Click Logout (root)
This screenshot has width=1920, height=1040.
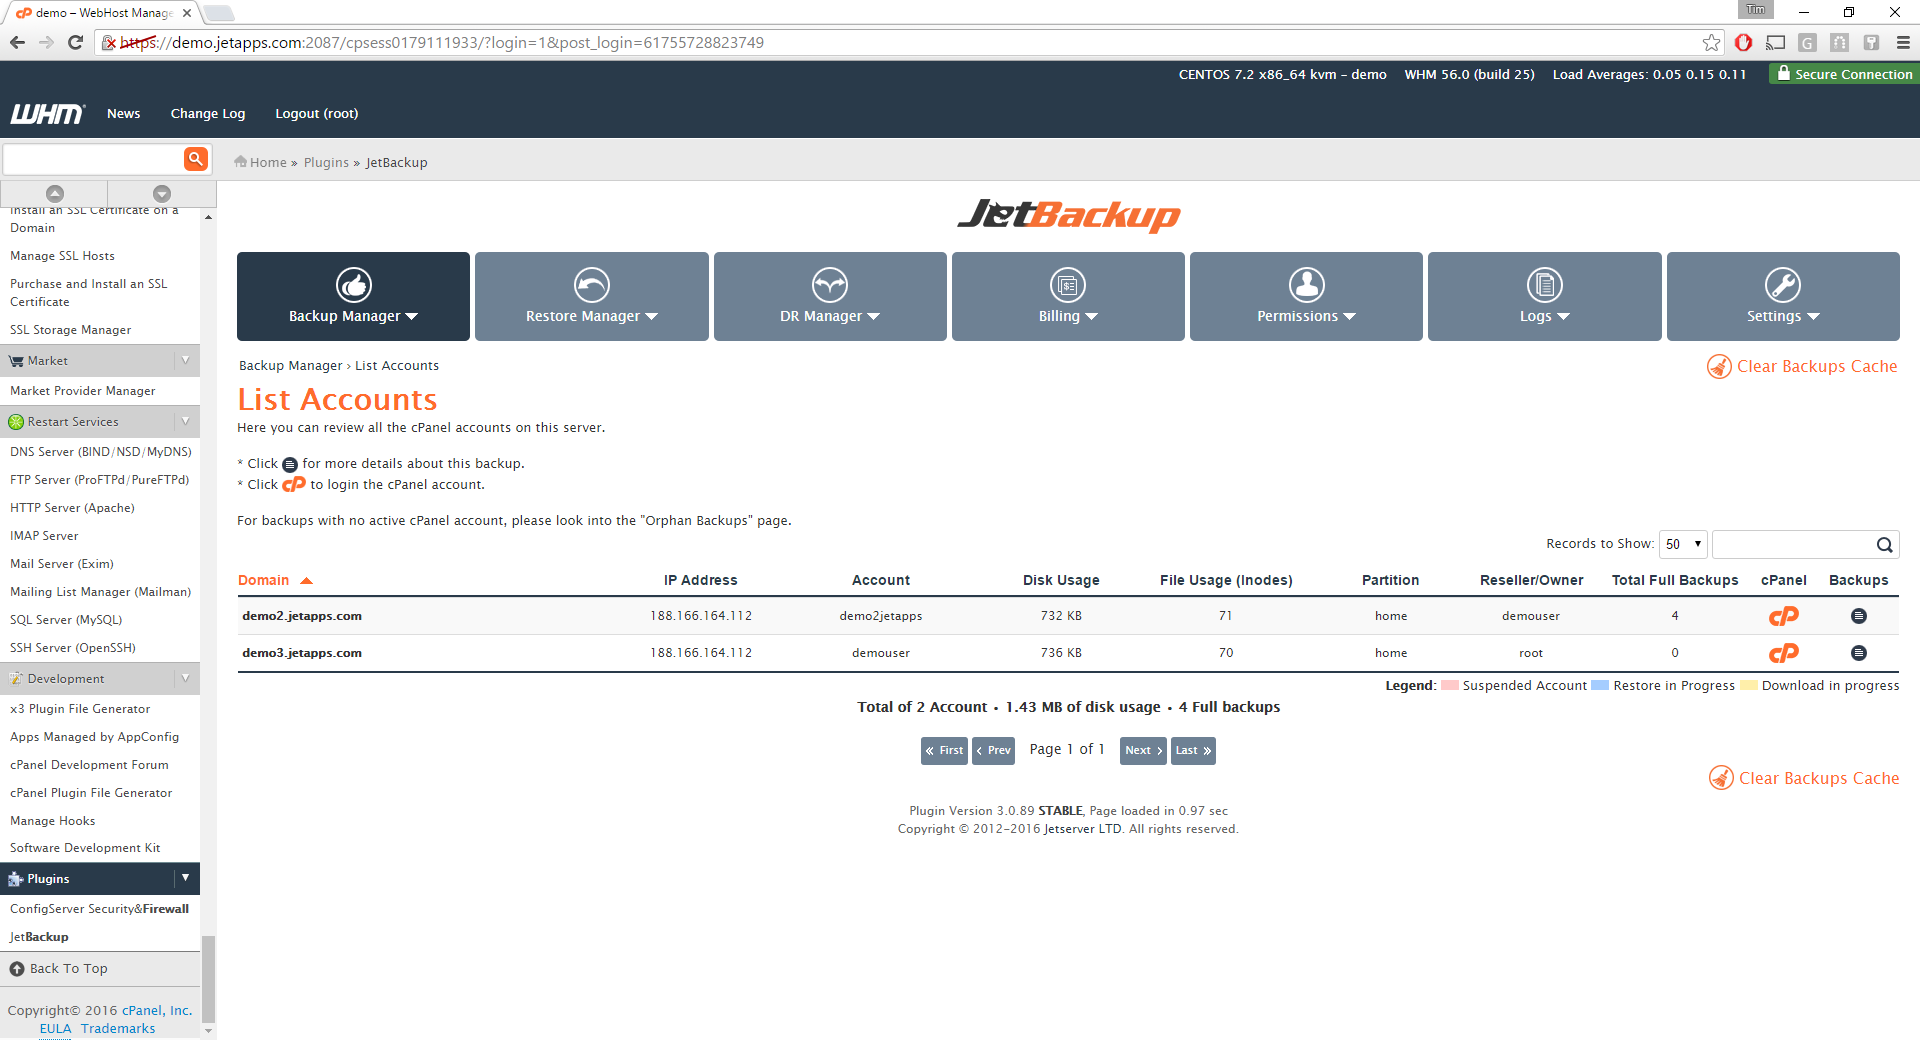317,113
